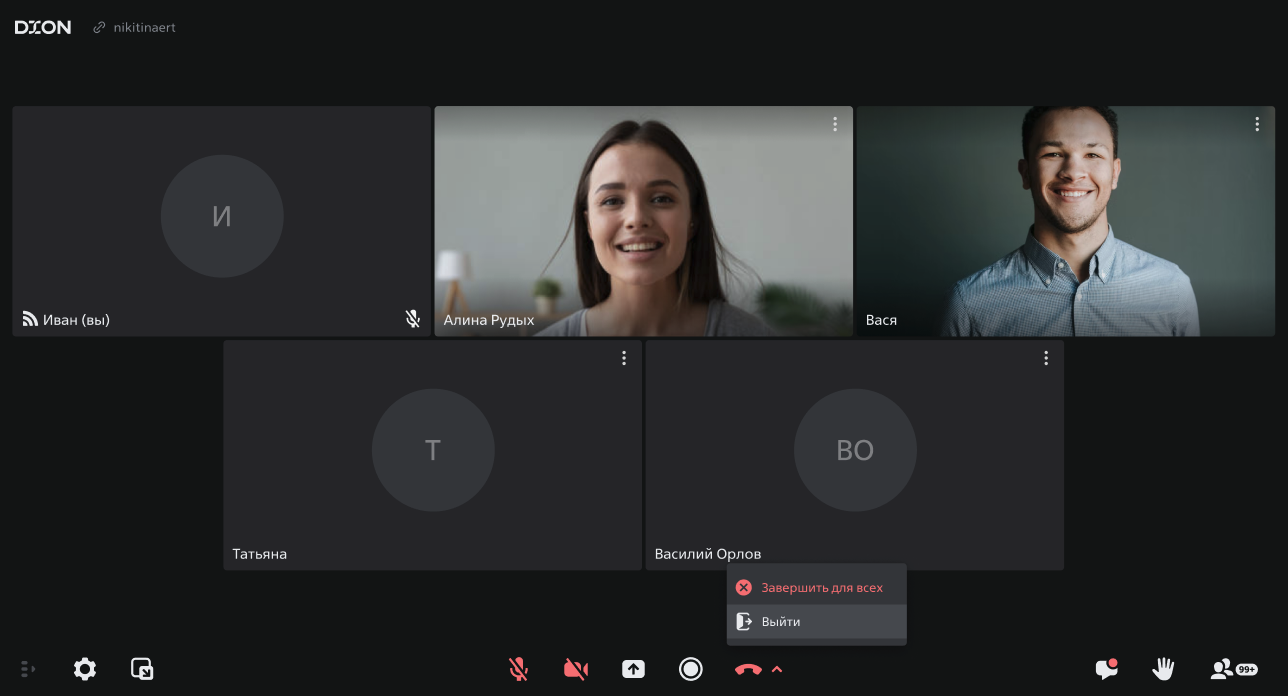Click Вася video tile

coord(1066,221)
